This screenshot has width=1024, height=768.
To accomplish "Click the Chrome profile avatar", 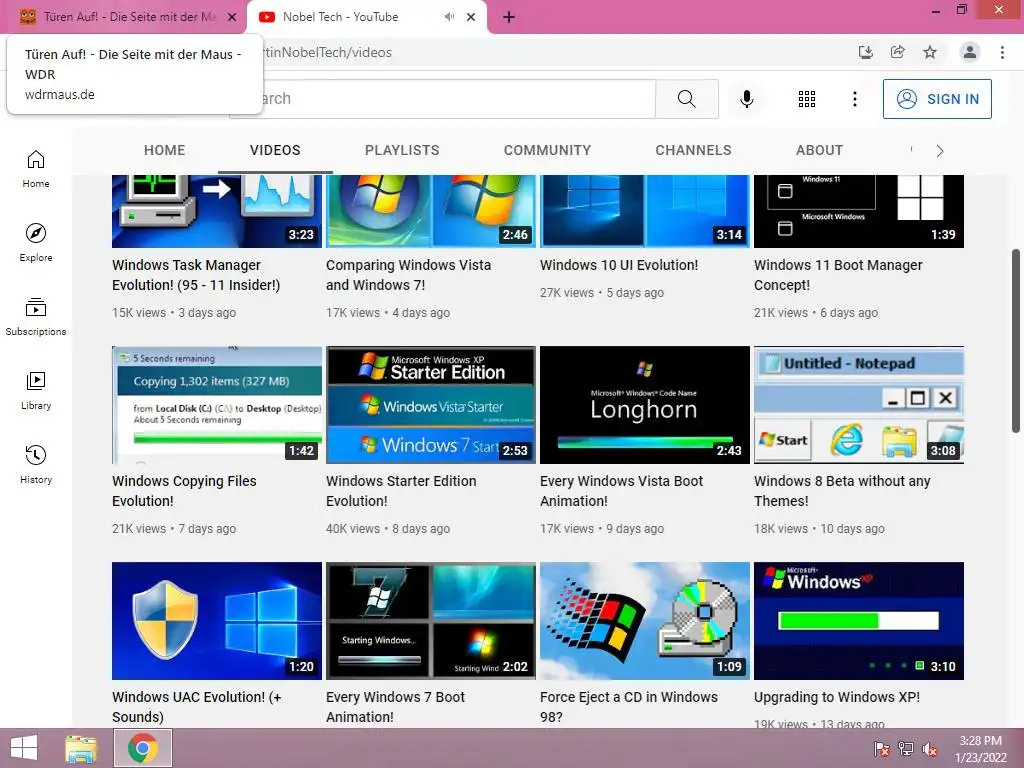I will (x=970, y=52).
